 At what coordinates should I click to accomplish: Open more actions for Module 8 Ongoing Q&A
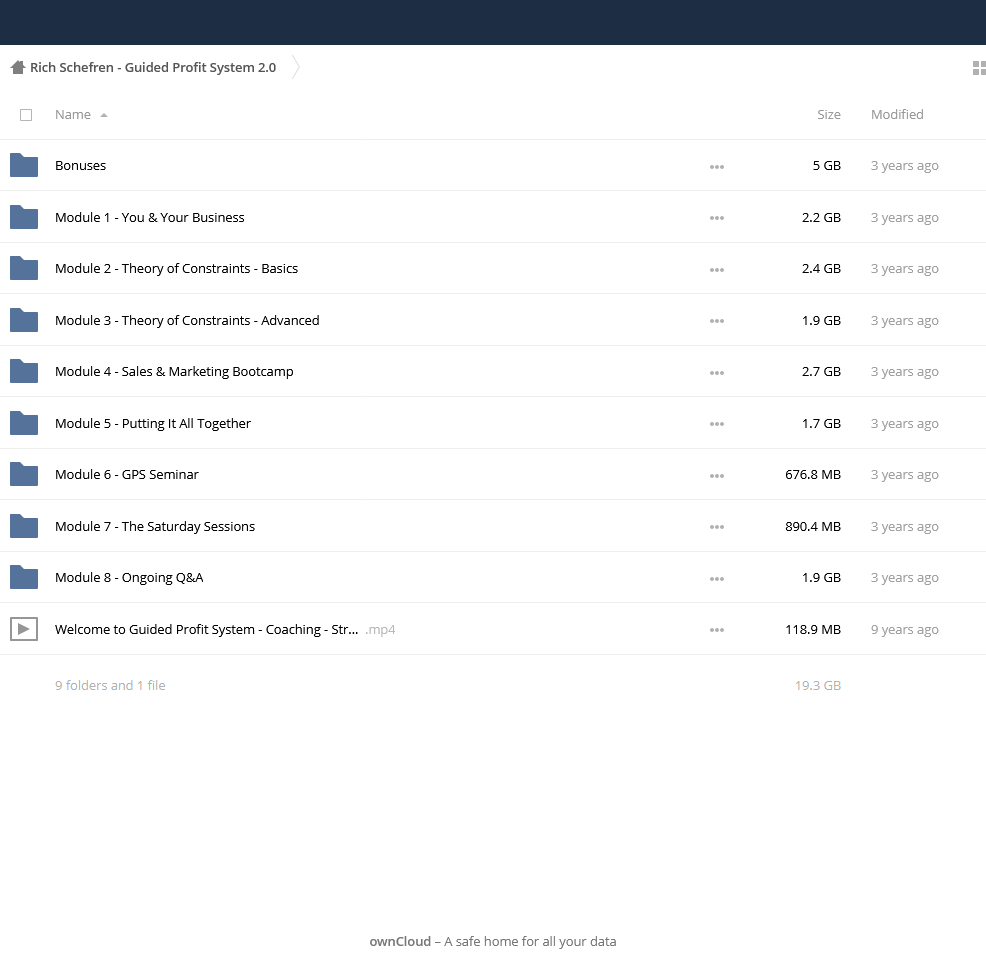click(x=717, y=579)
